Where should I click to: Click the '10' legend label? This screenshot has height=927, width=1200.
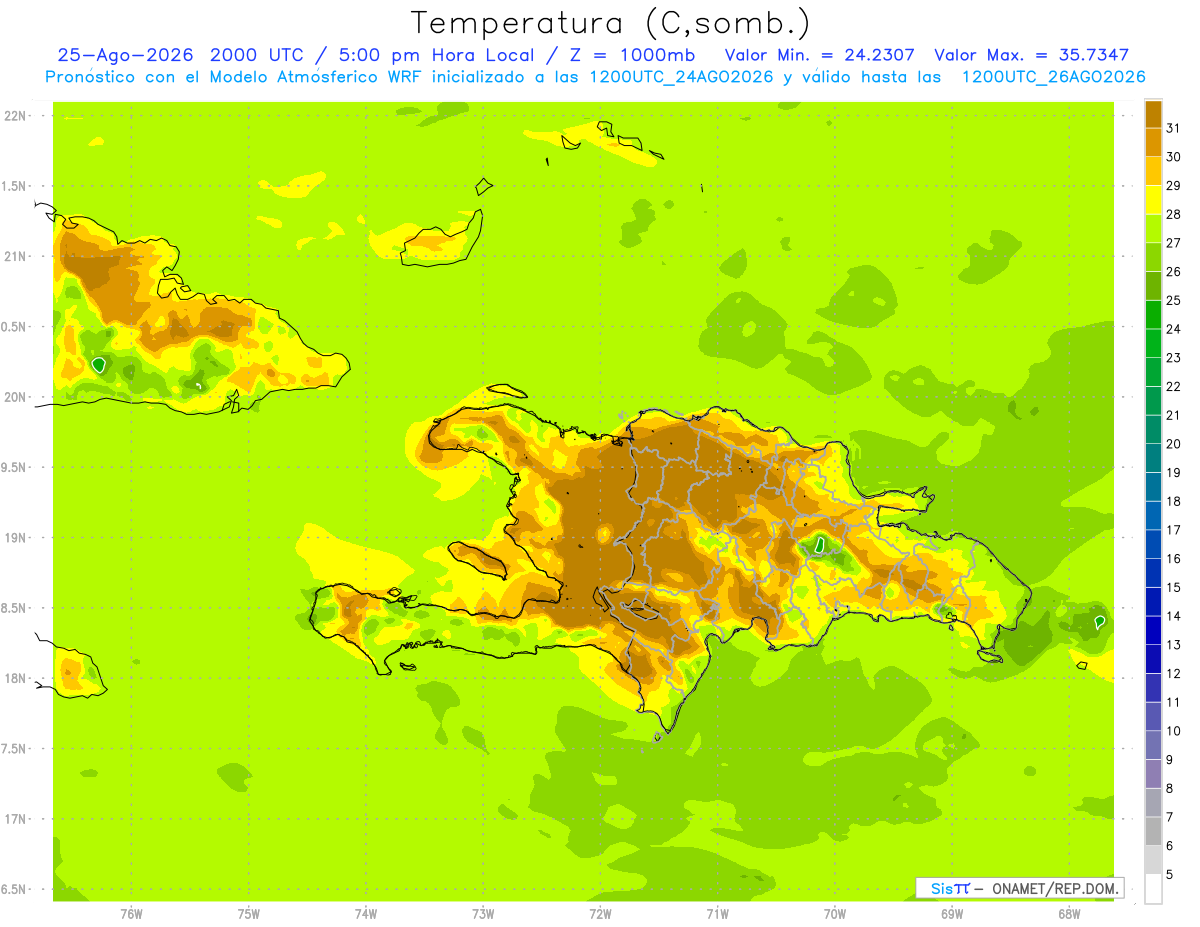(1174, 731)
